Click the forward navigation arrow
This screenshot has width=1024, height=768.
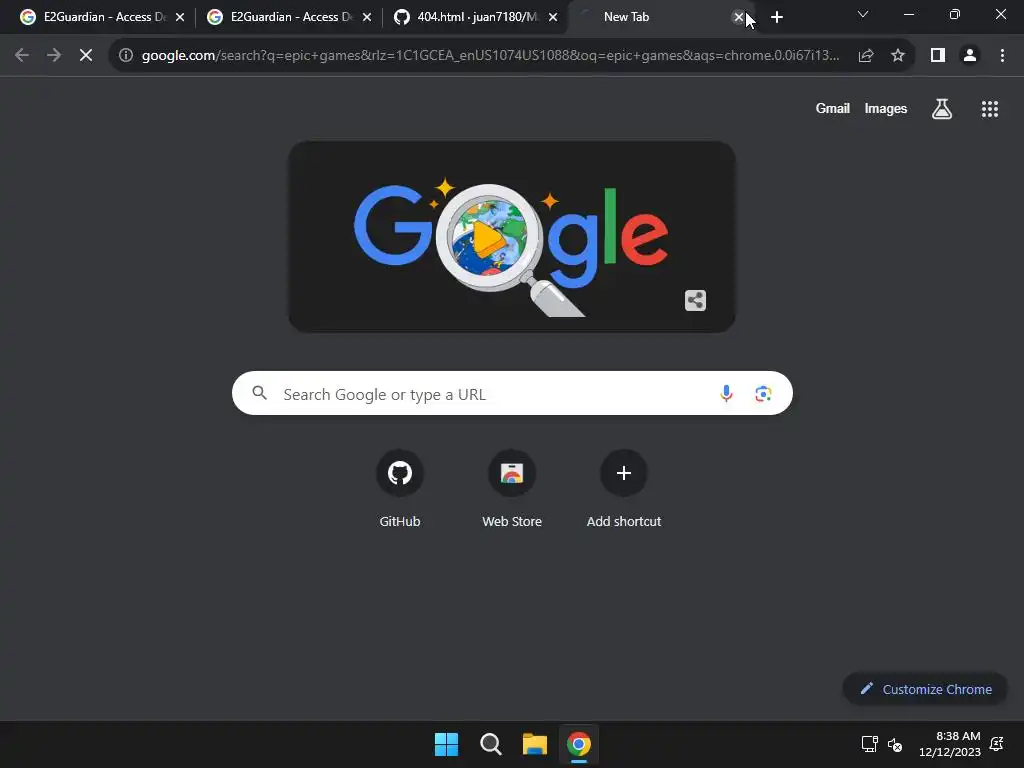54,56
